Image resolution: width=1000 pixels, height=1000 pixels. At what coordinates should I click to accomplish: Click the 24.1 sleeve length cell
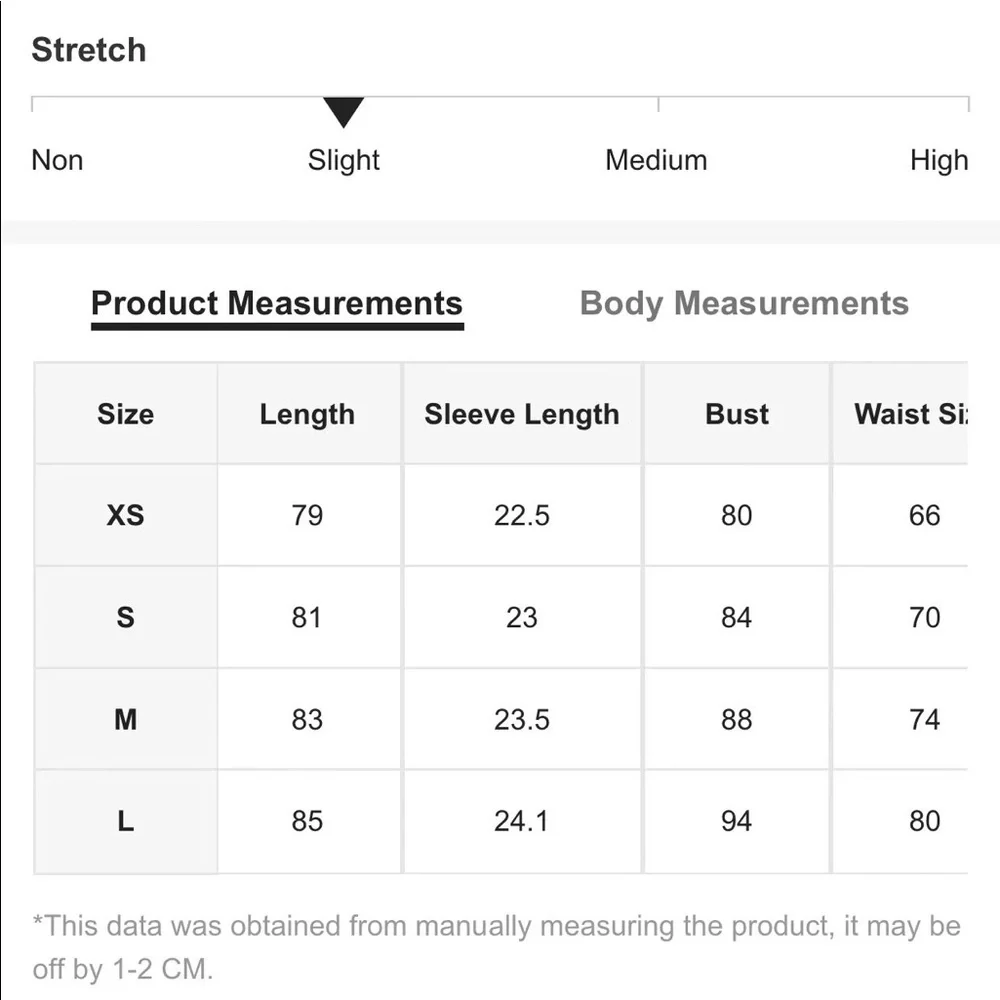click(x=522, y=821)
